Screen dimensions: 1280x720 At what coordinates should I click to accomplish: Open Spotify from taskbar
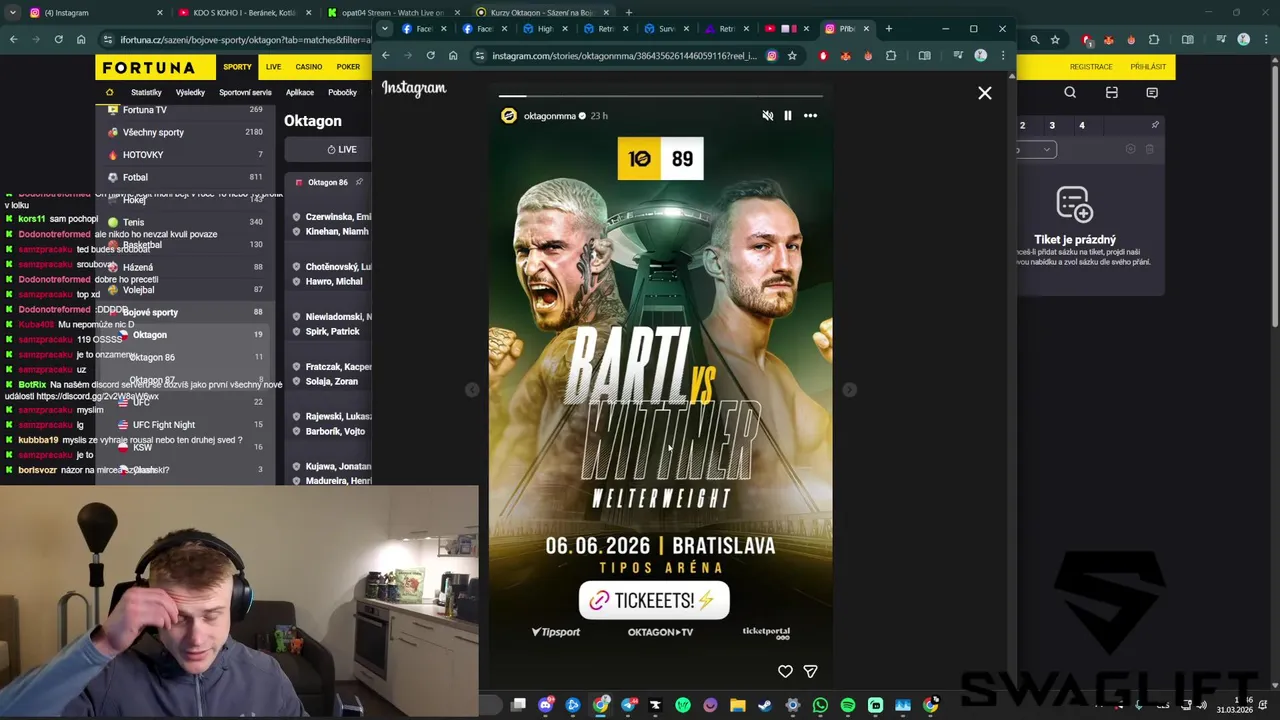pos(848,705)
